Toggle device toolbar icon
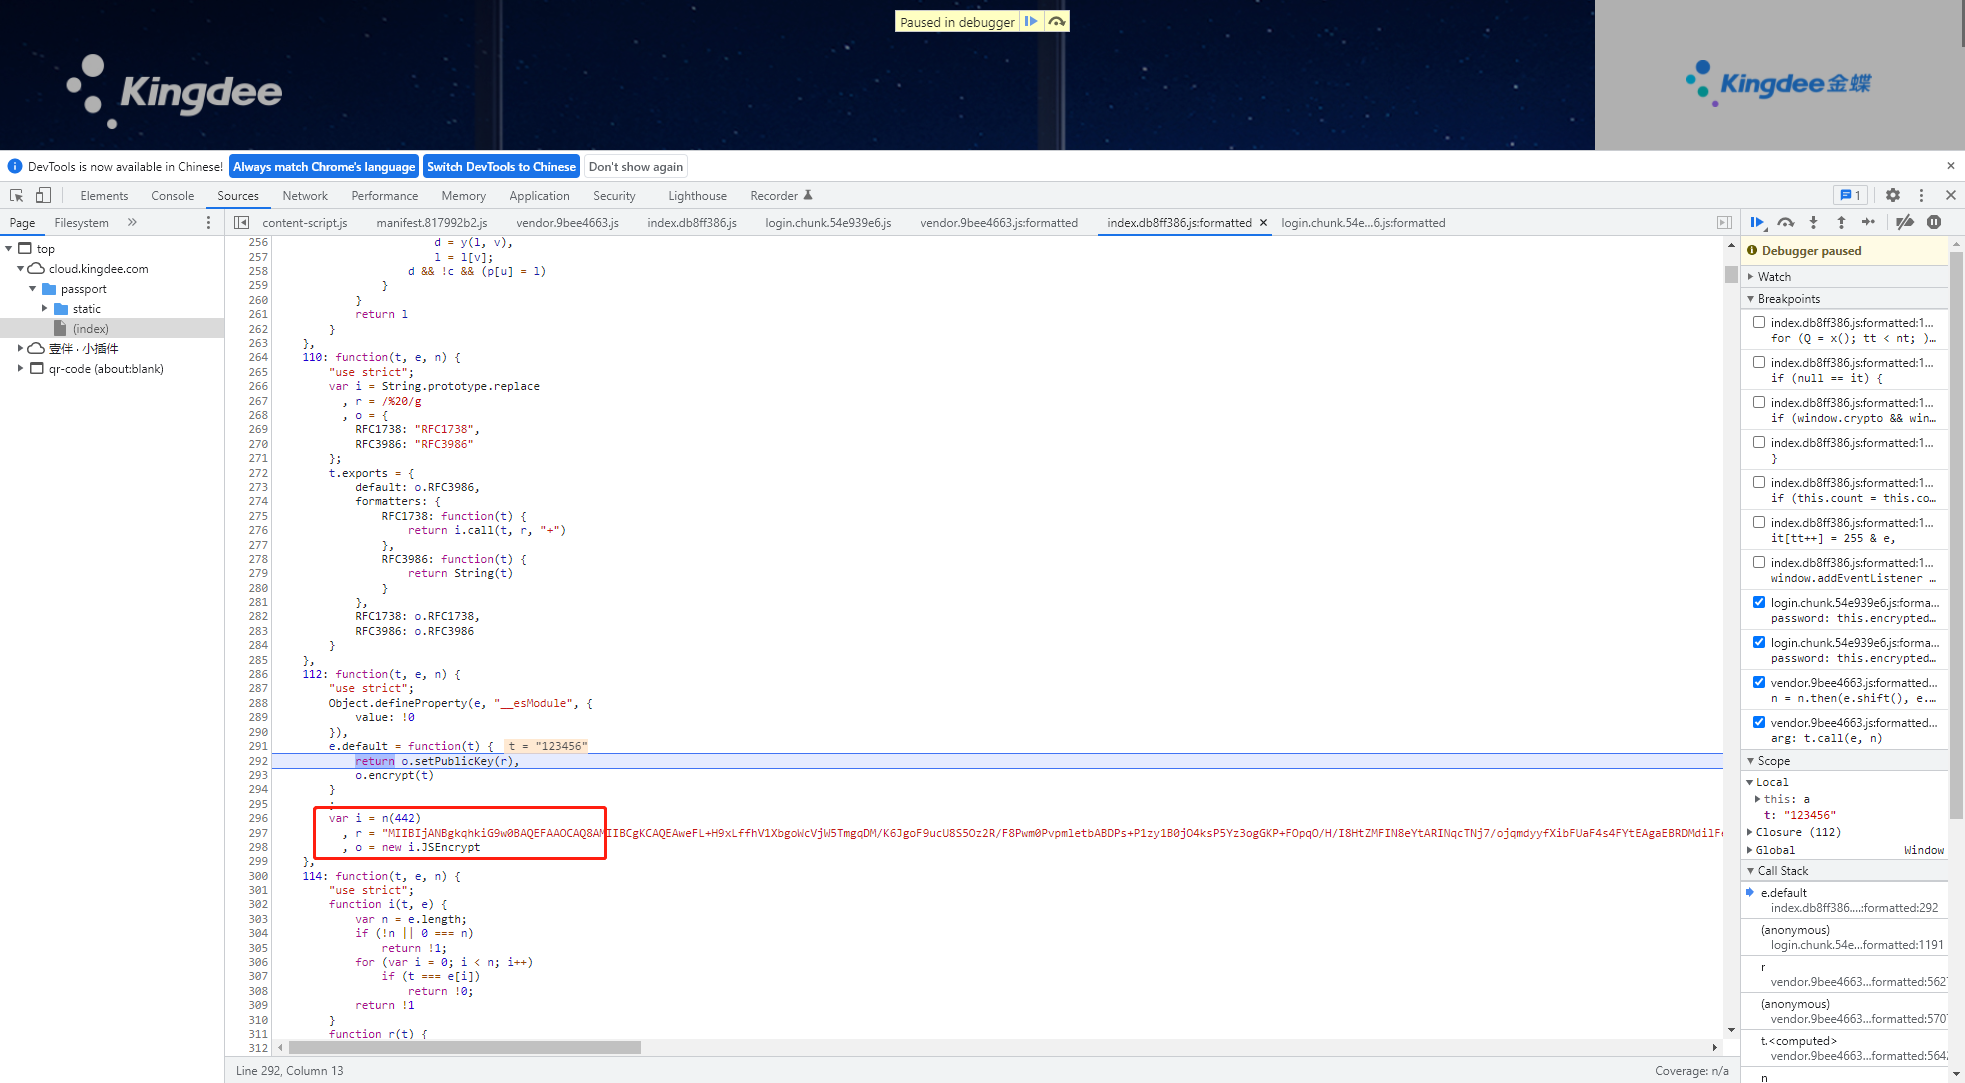The width and height of the screenshot is (1965, 1083). coord(43,195)
